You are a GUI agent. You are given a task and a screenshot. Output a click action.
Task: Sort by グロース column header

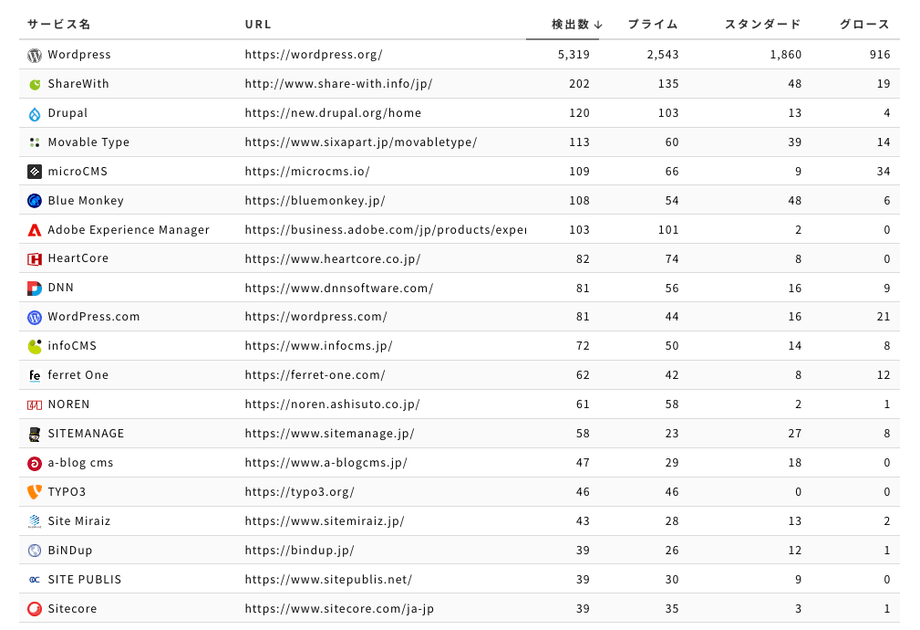coord(864,24)
